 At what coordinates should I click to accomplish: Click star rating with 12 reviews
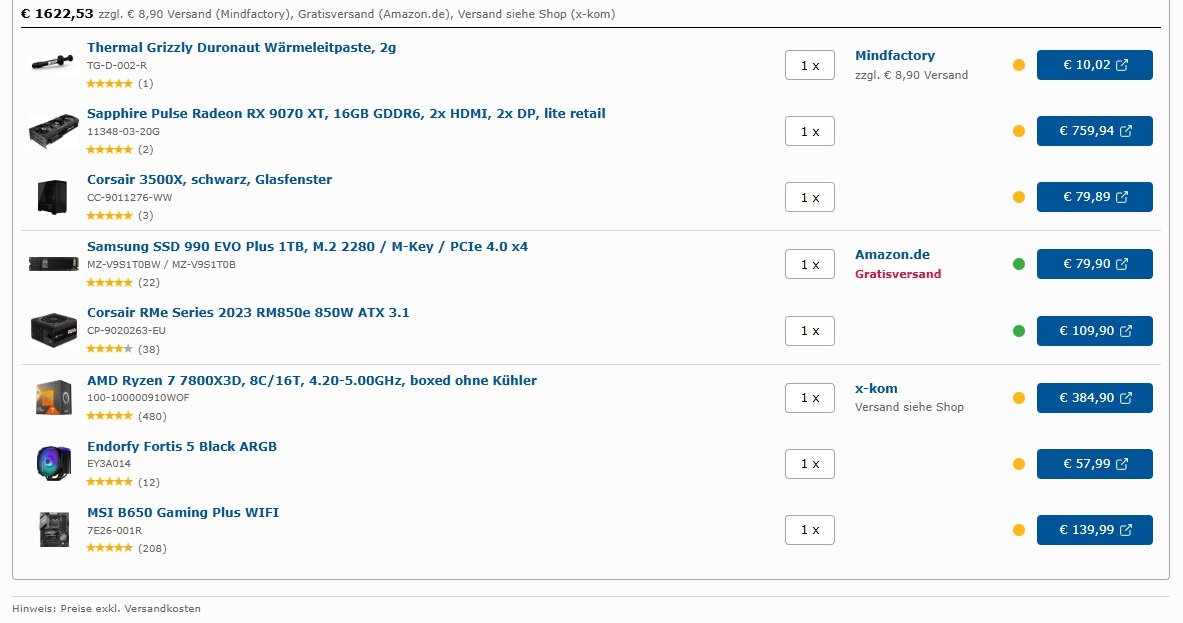point(109,482)
